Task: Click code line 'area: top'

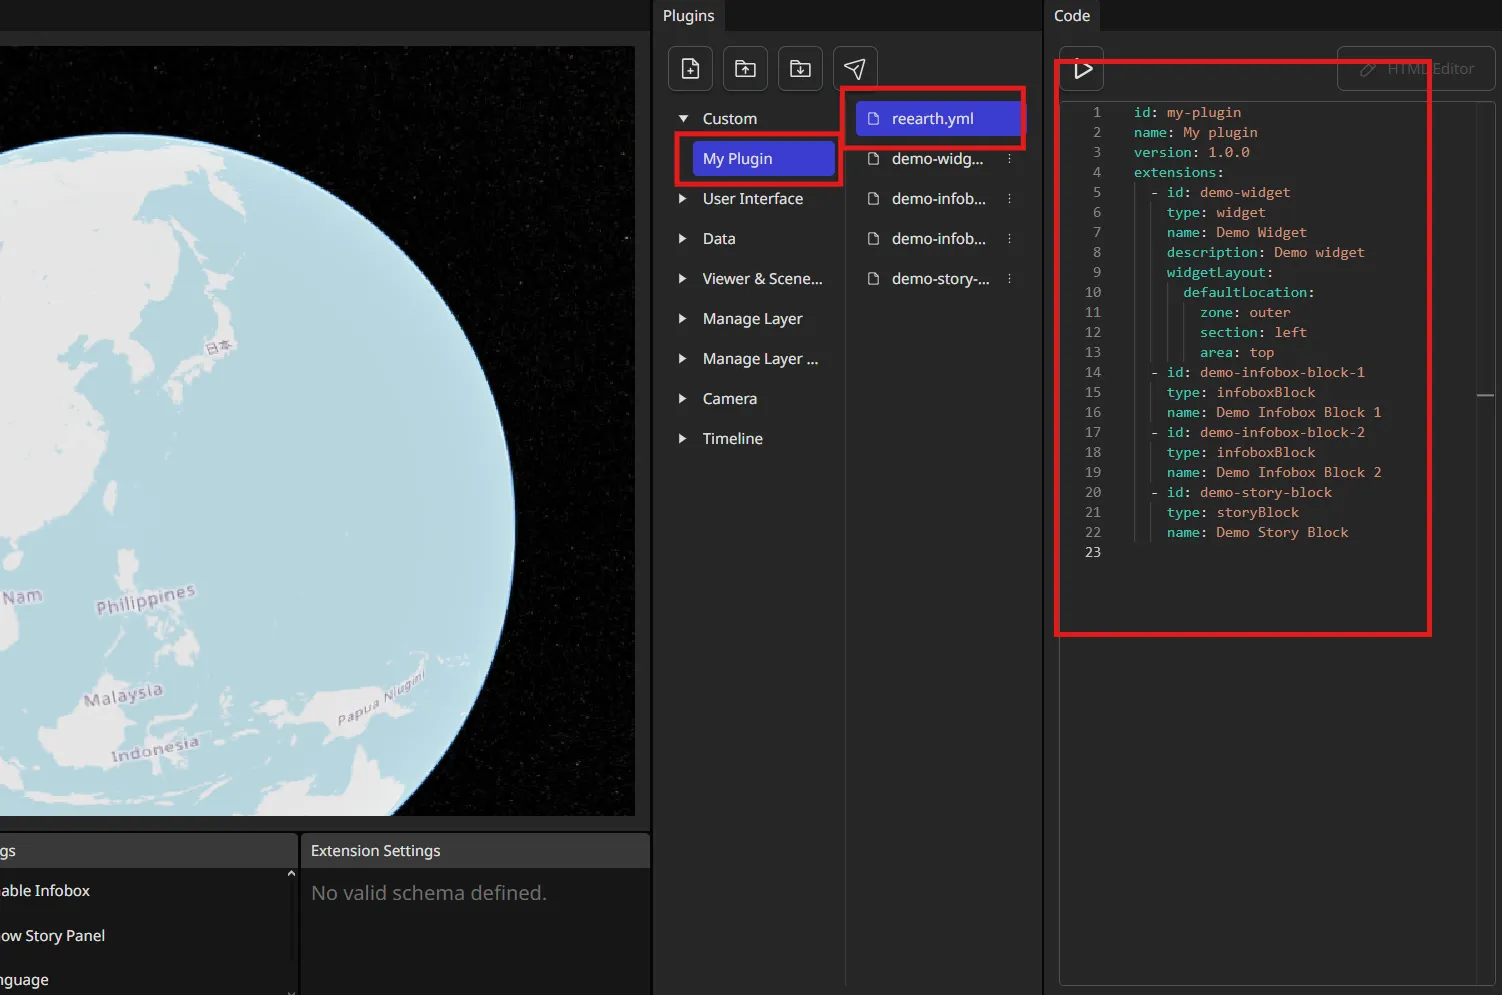Action: click(x=1237, y=352)
